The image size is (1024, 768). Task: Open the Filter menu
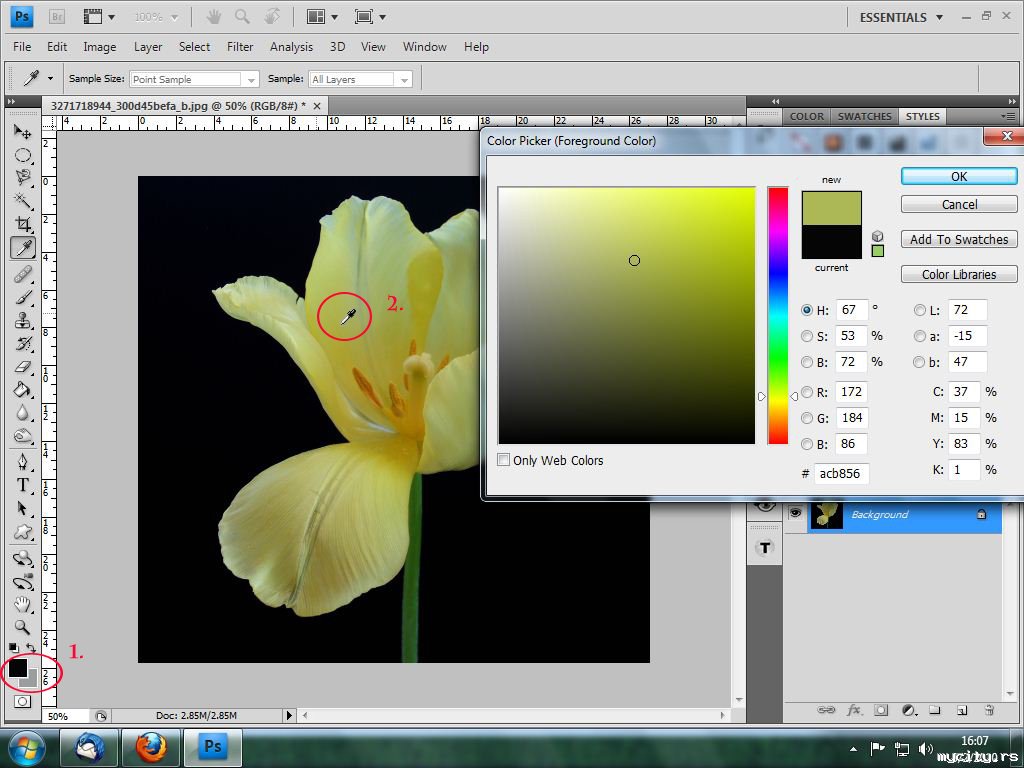[x=240, y=47]
